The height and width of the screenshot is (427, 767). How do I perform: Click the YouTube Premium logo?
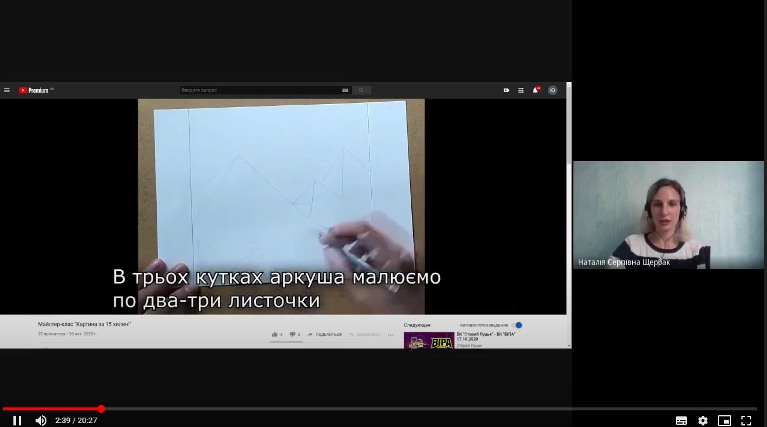click(34, 90)
